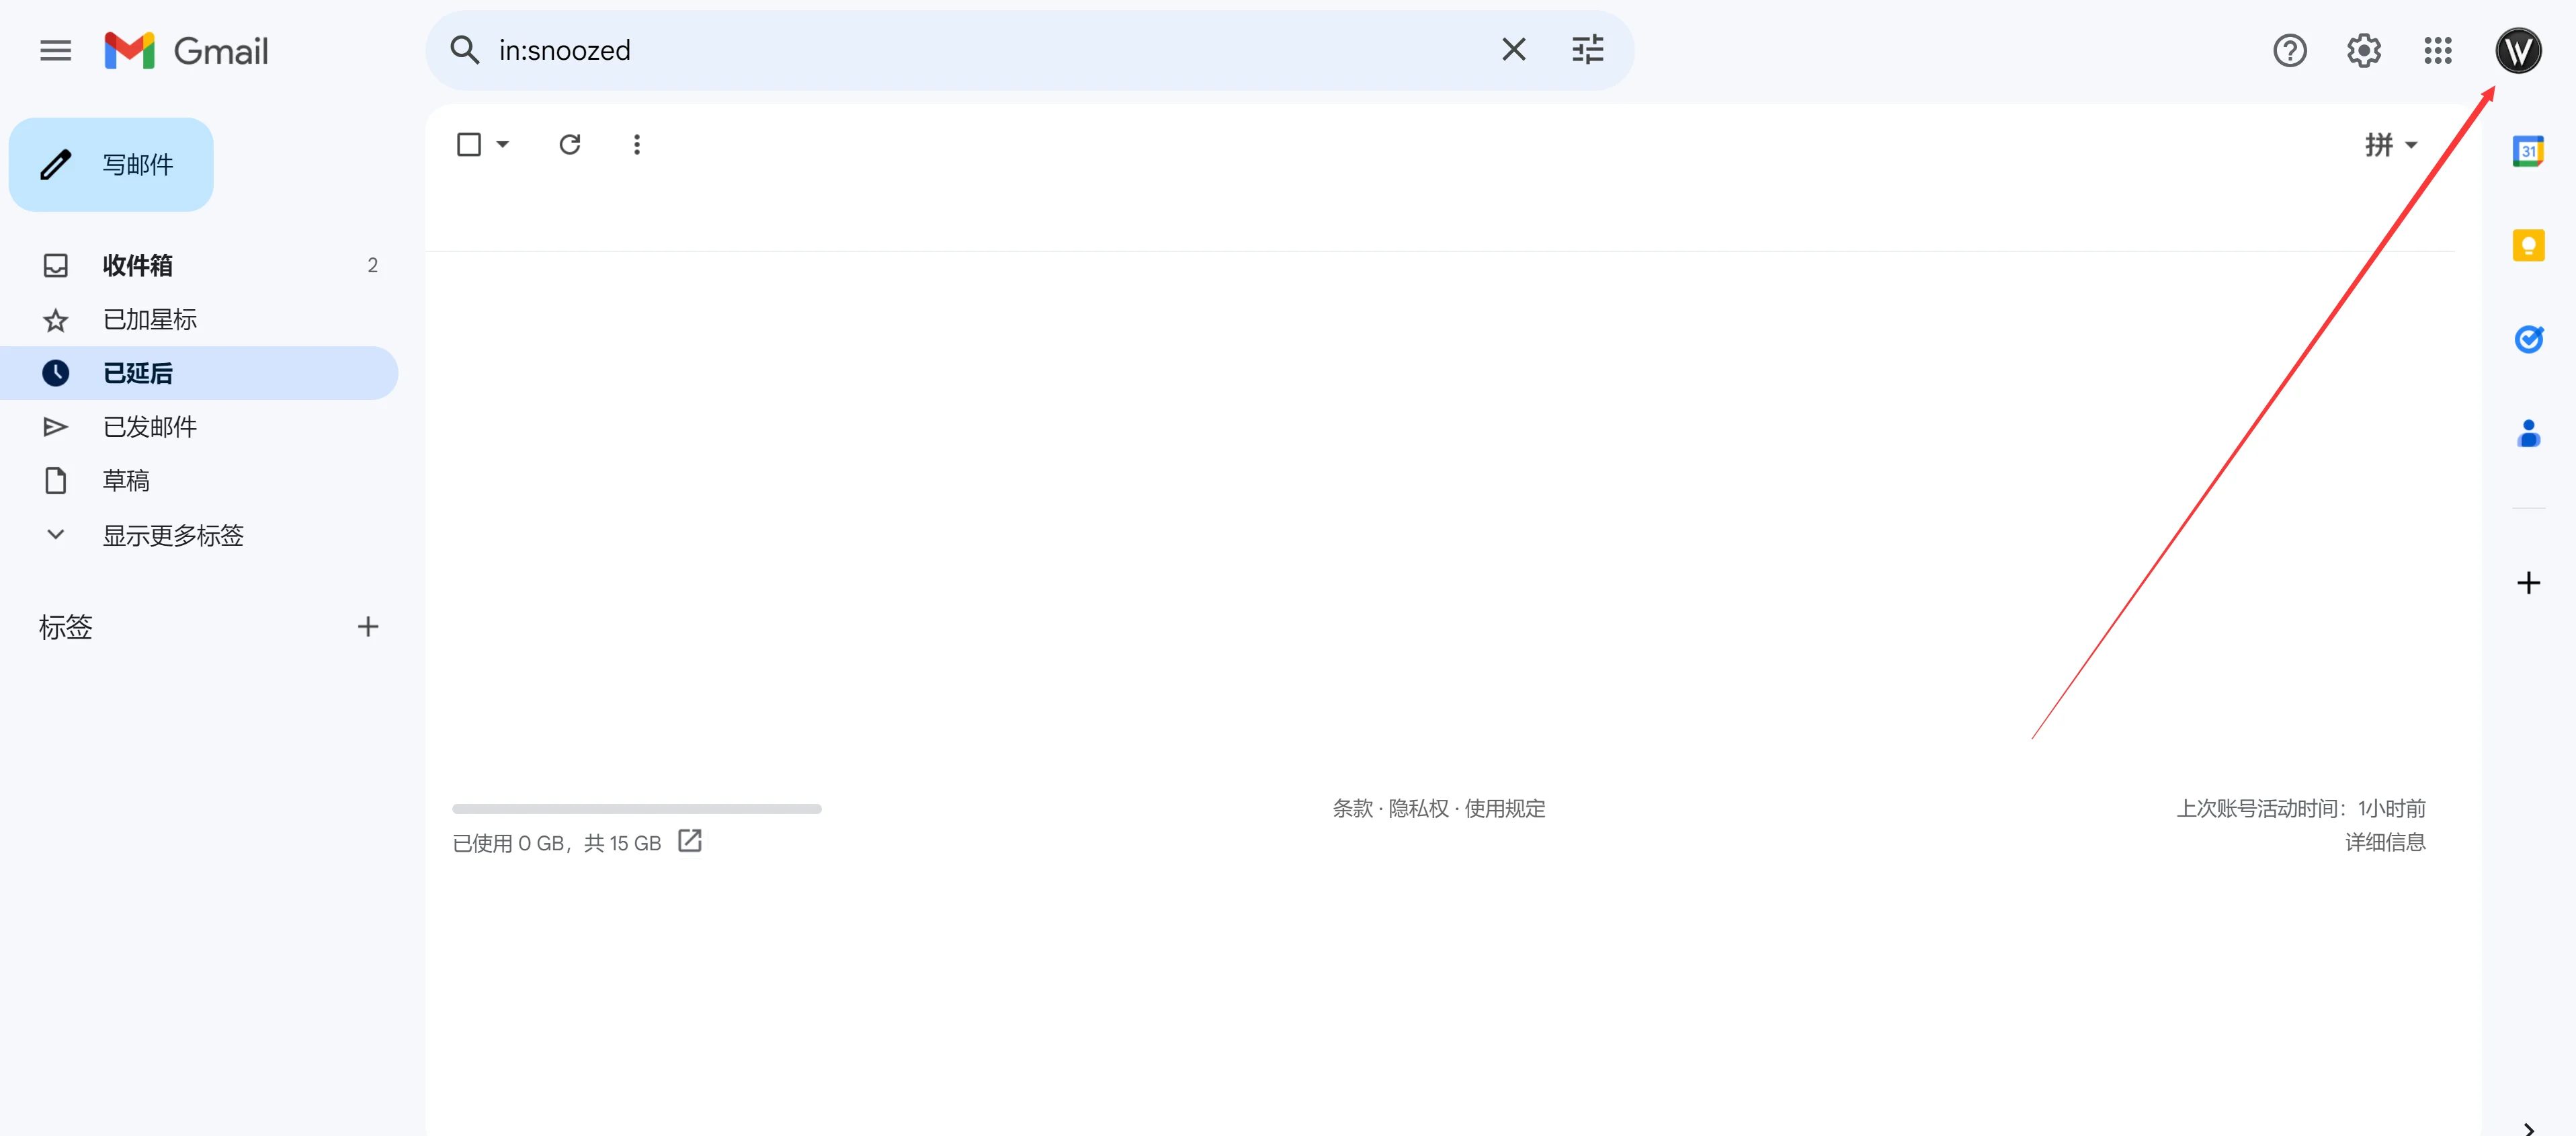Screen dimensions: 2576x1136
Task: Open the Help question mark icon
Action: pyautogui.click(x=2290, y=50)
